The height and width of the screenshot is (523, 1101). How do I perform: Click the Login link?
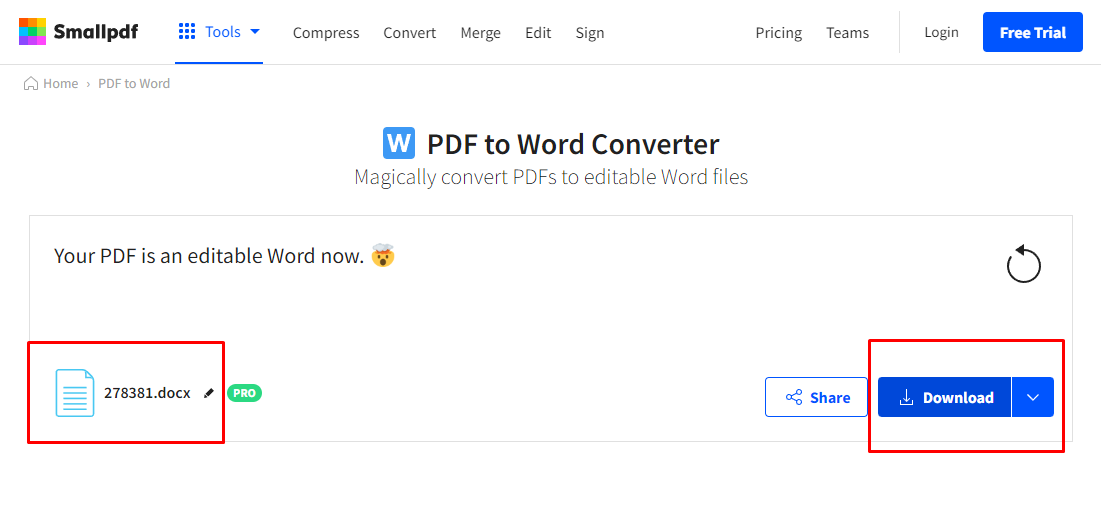pos(941,32)
